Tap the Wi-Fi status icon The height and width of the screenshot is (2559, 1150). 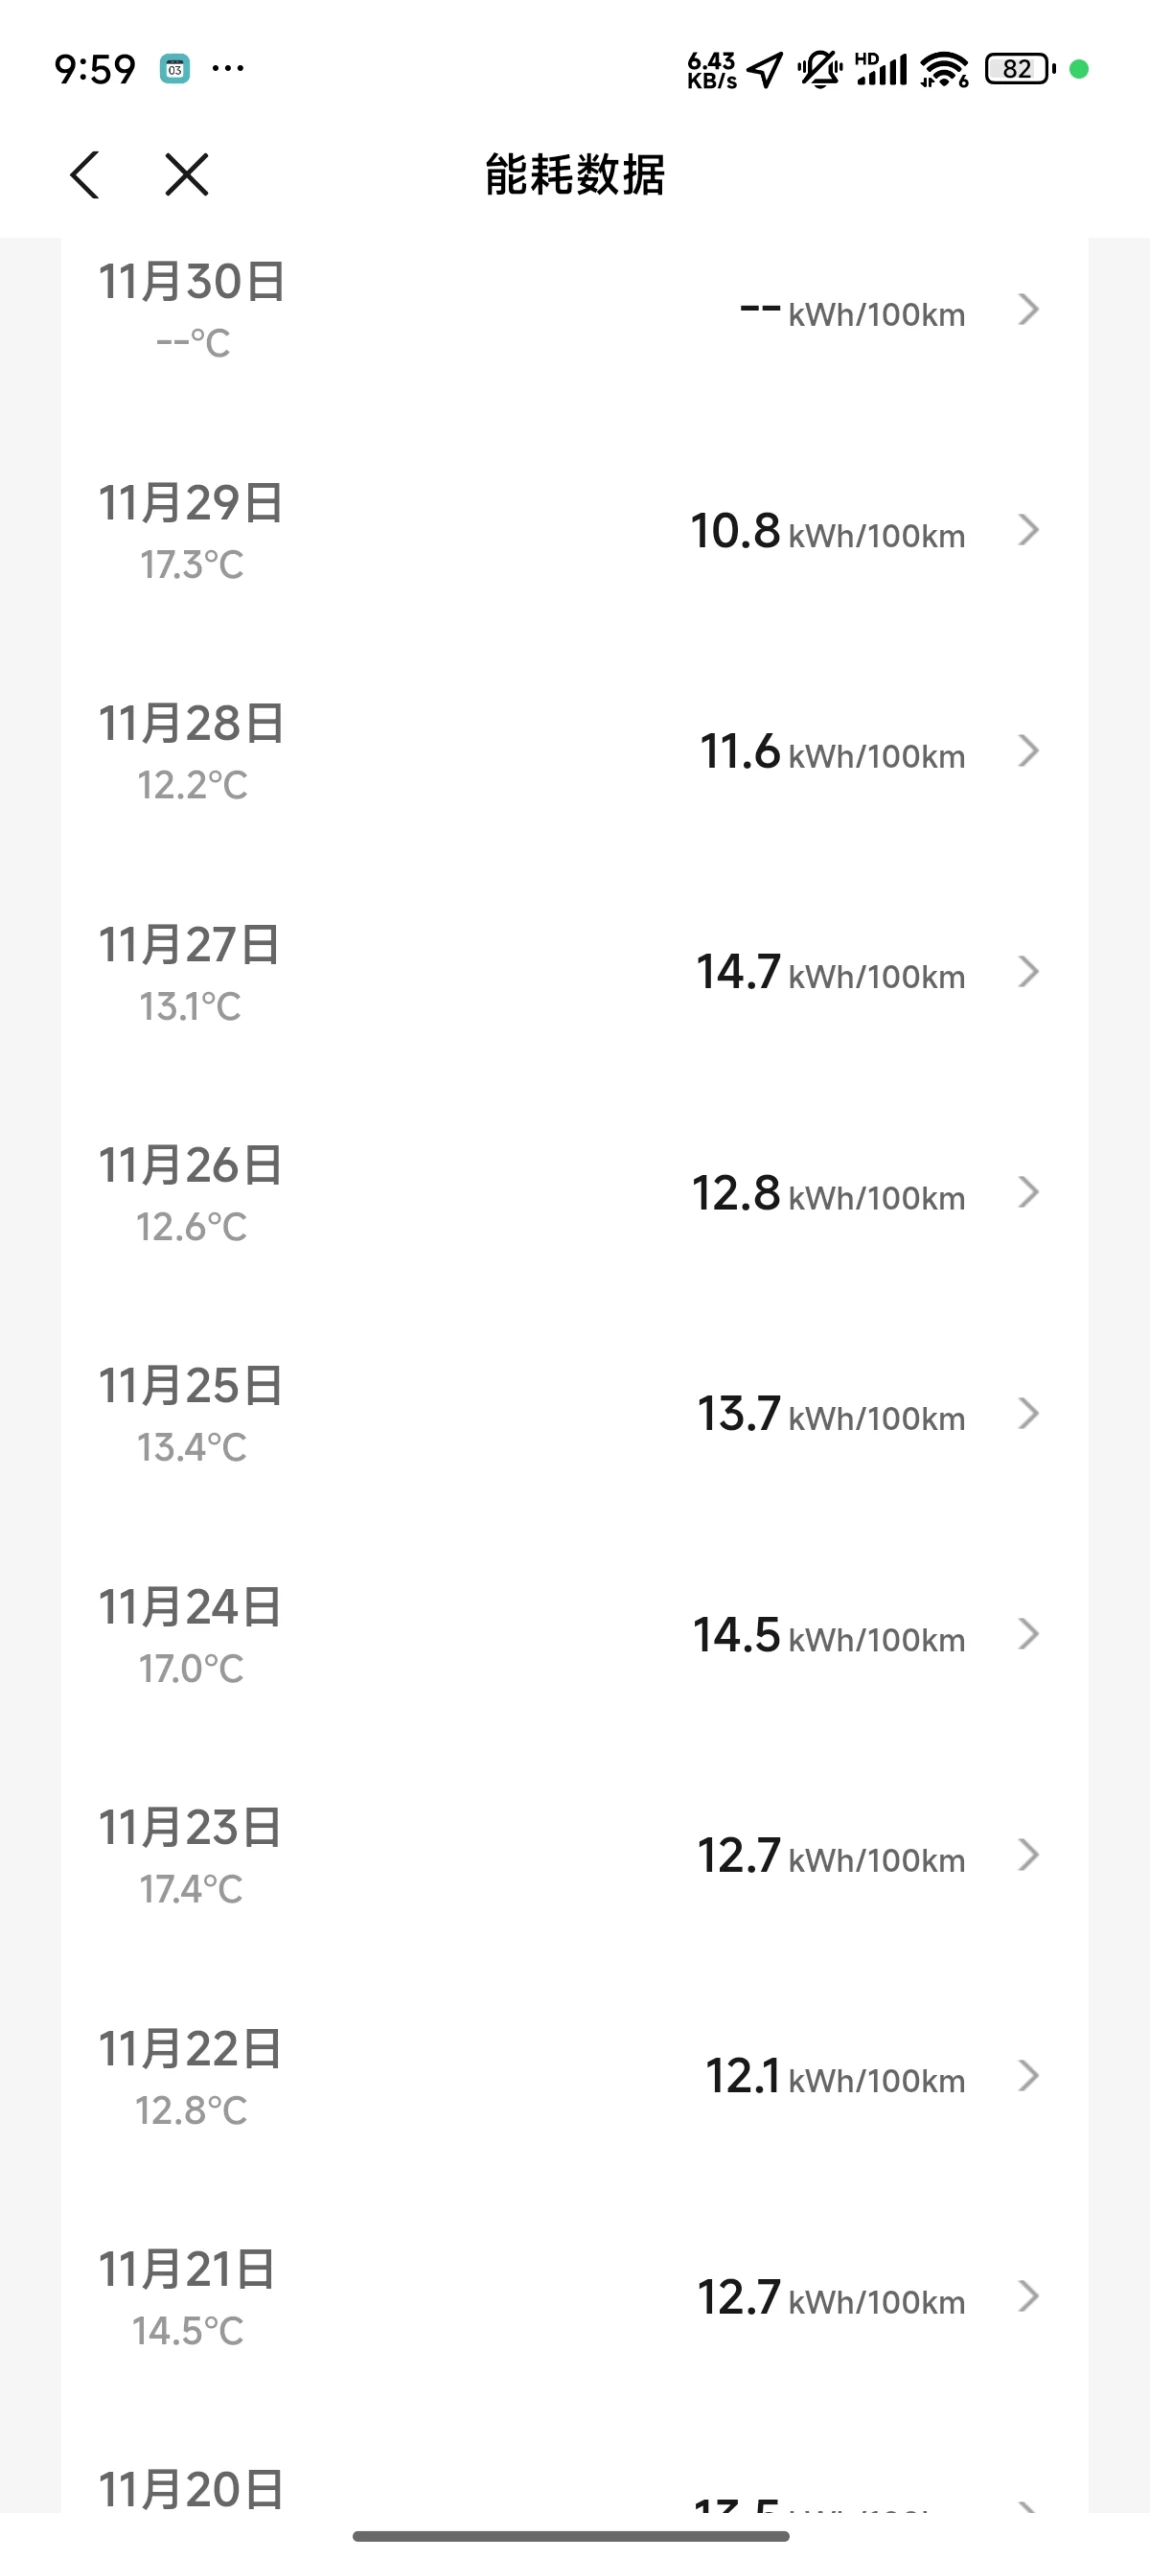944,69
